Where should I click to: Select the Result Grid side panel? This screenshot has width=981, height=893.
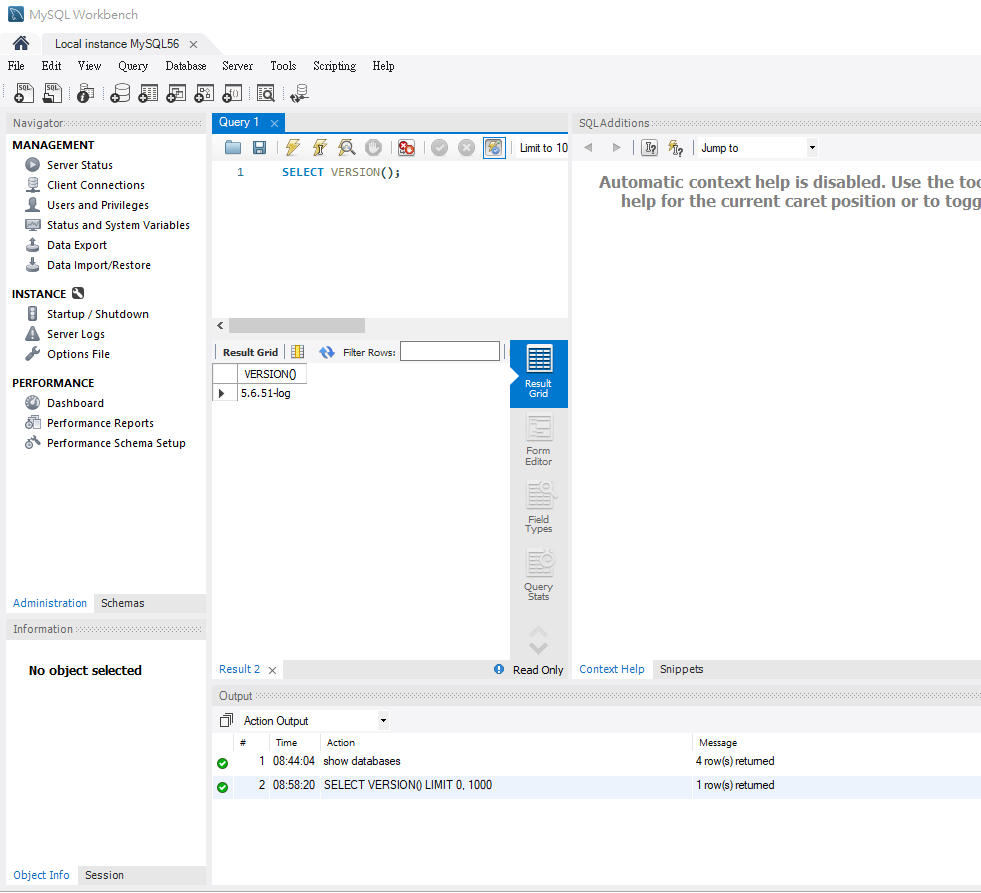539,374
